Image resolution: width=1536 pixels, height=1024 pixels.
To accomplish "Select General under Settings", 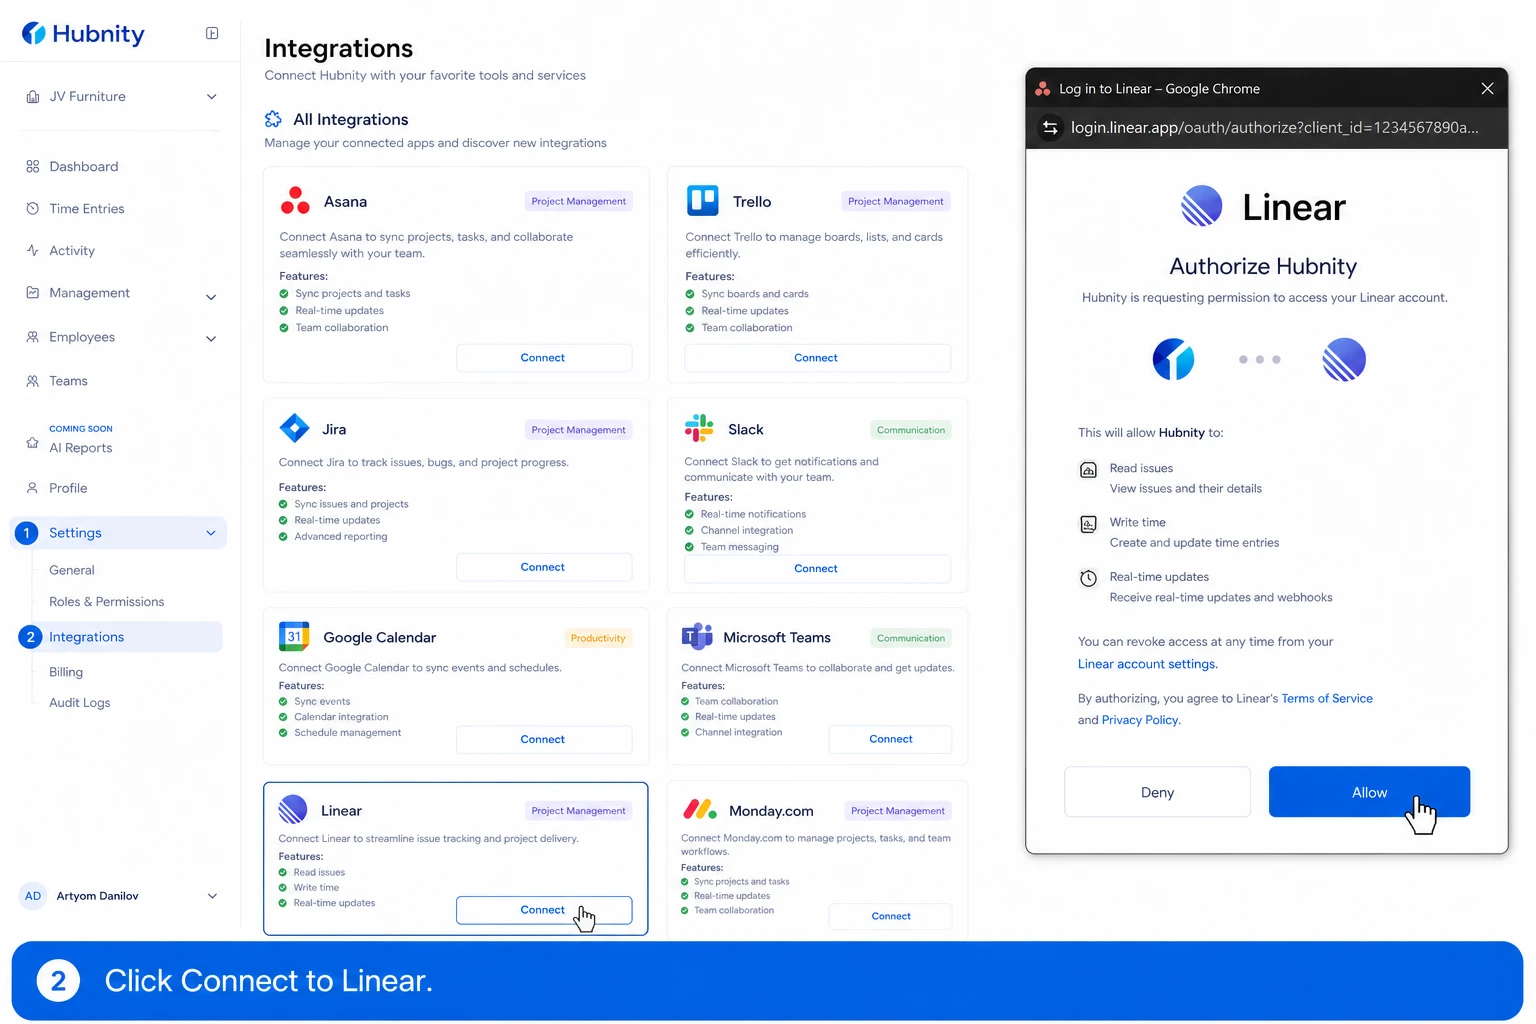I will click(x=72, y=570).
